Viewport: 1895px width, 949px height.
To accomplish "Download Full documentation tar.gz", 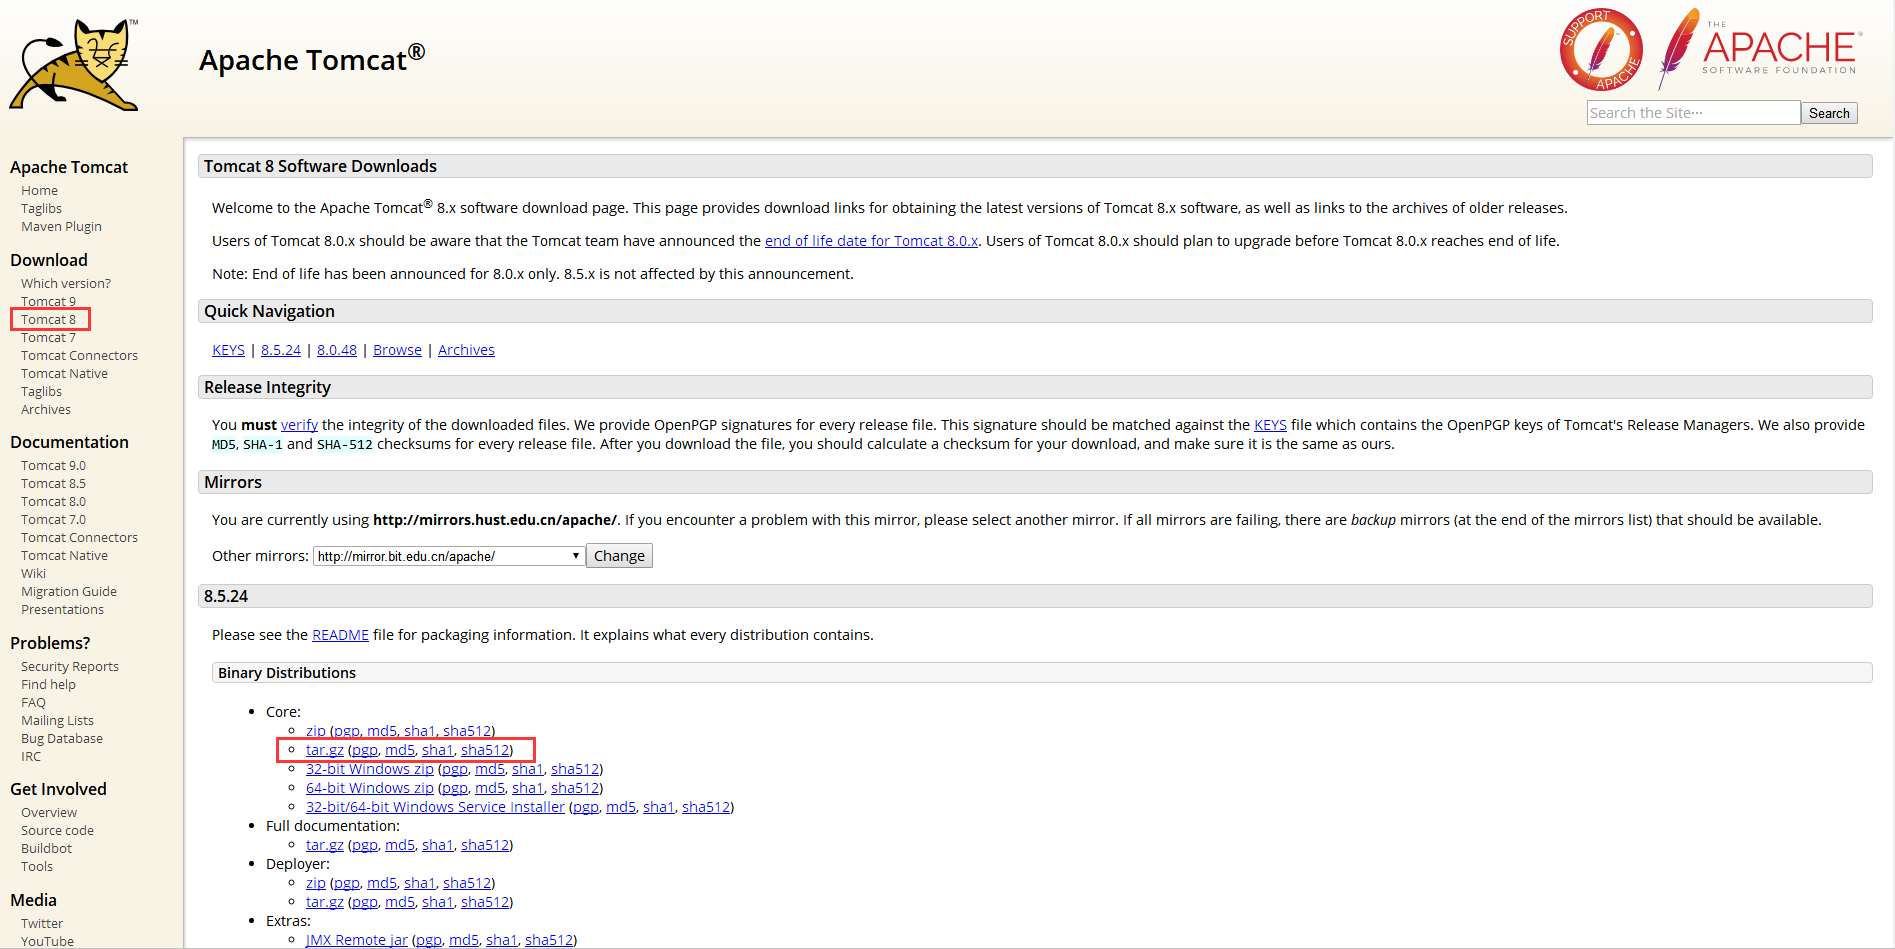I will point(325,845).
